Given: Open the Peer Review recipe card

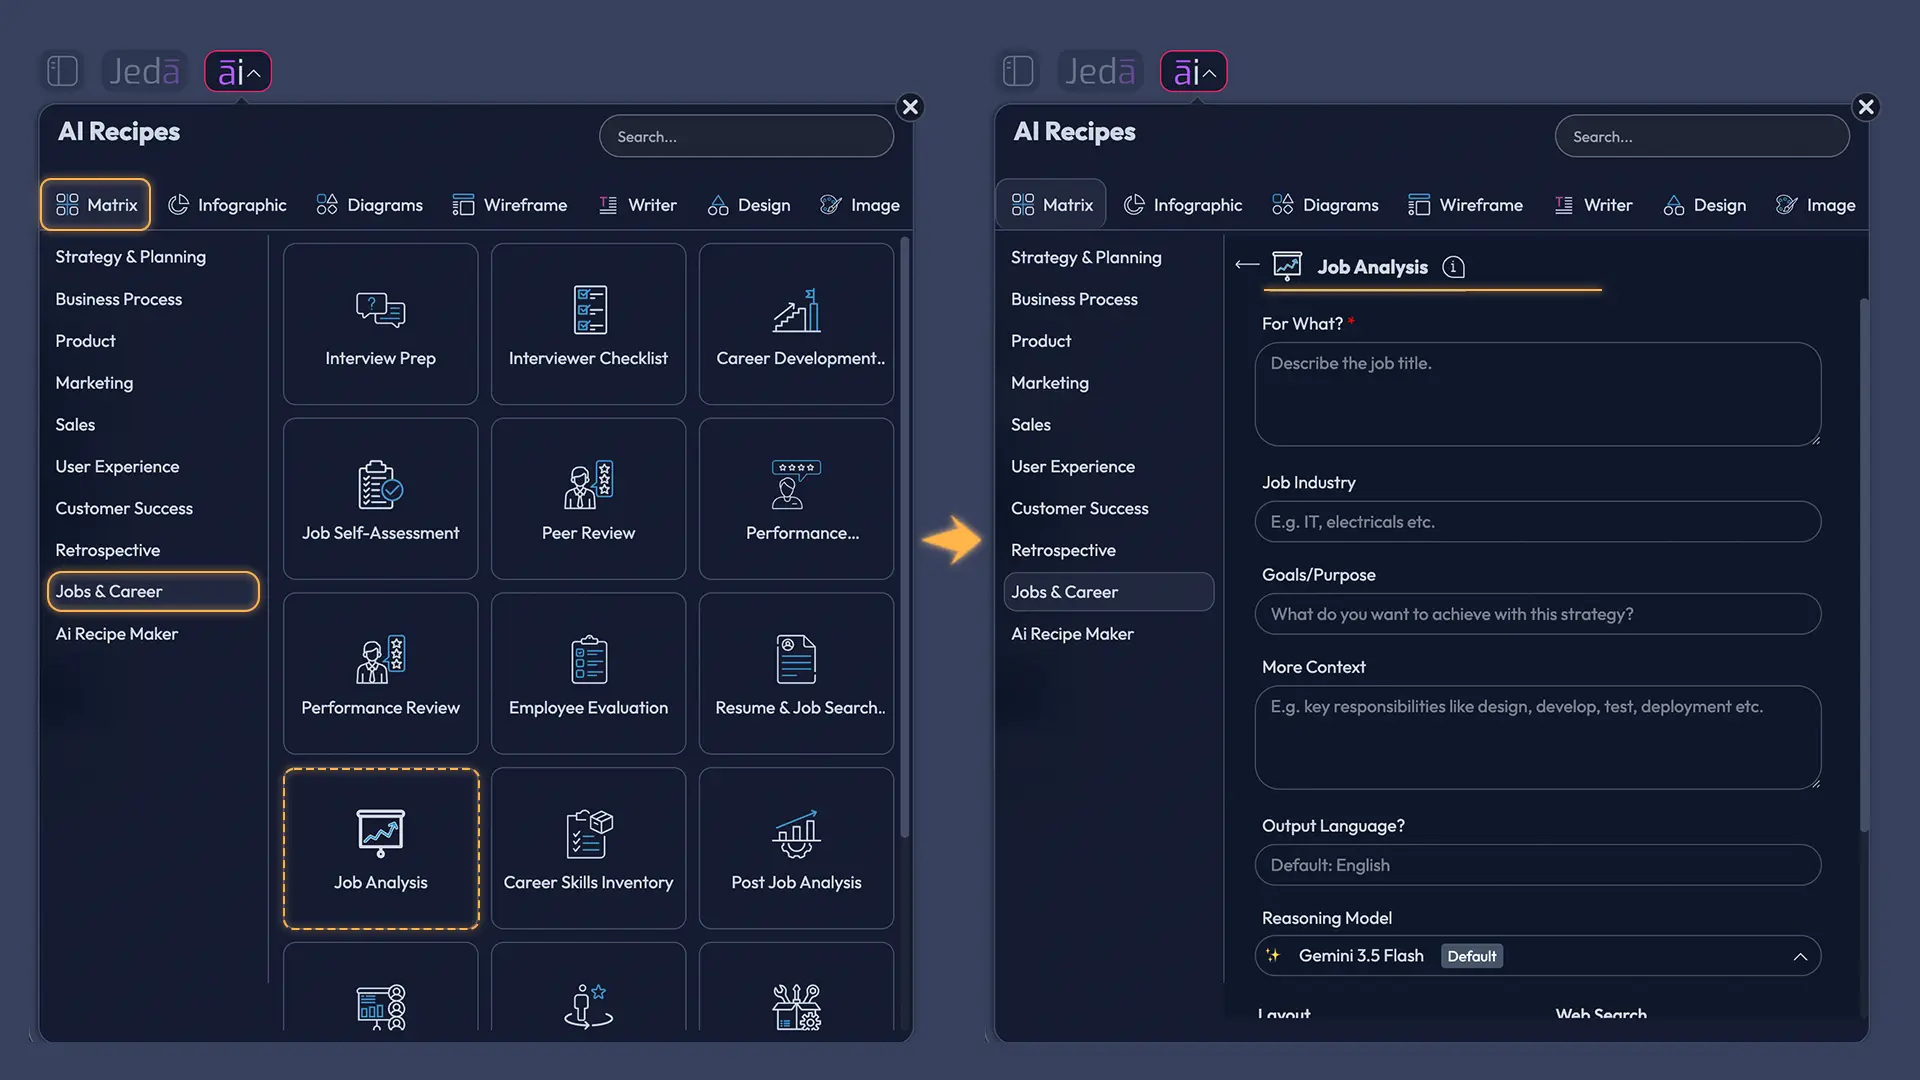Looking at the screenshot, I should 588,499.
